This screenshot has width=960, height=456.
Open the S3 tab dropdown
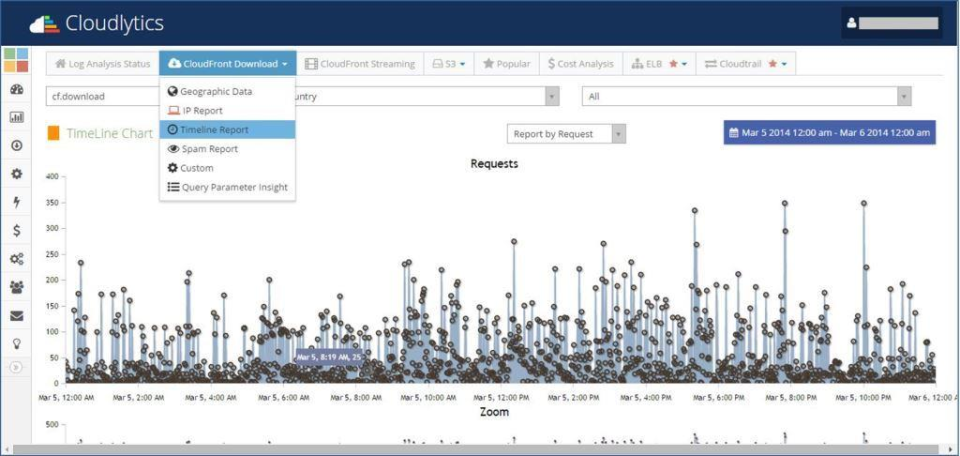click(x=449, y=64)
